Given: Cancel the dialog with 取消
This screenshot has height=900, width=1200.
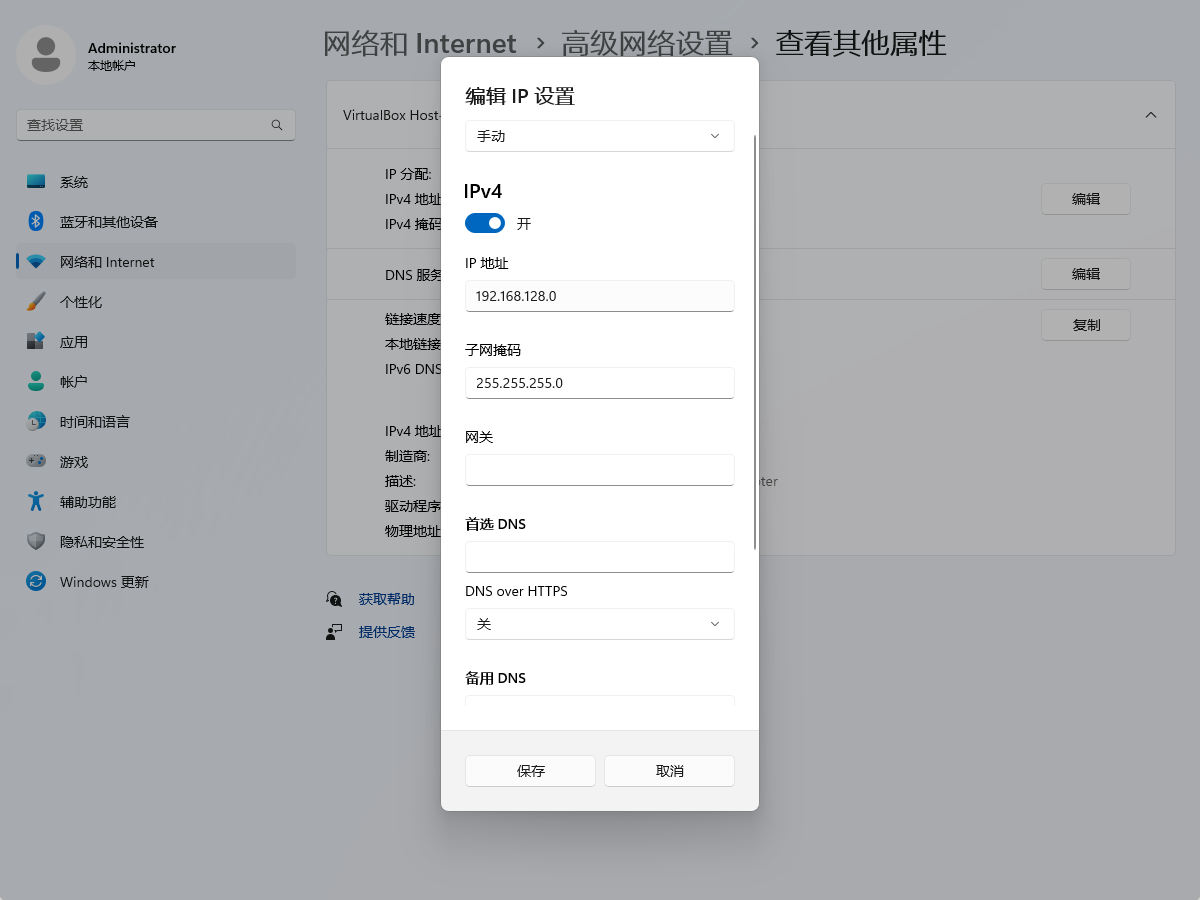Looking at the screenshot, I should 670,771.
